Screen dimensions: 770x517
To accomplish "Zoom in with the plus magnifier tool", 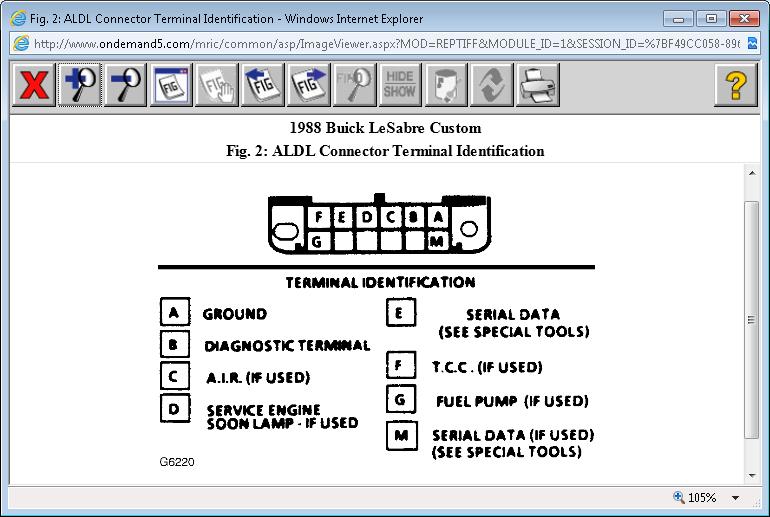I will (80, 85).
